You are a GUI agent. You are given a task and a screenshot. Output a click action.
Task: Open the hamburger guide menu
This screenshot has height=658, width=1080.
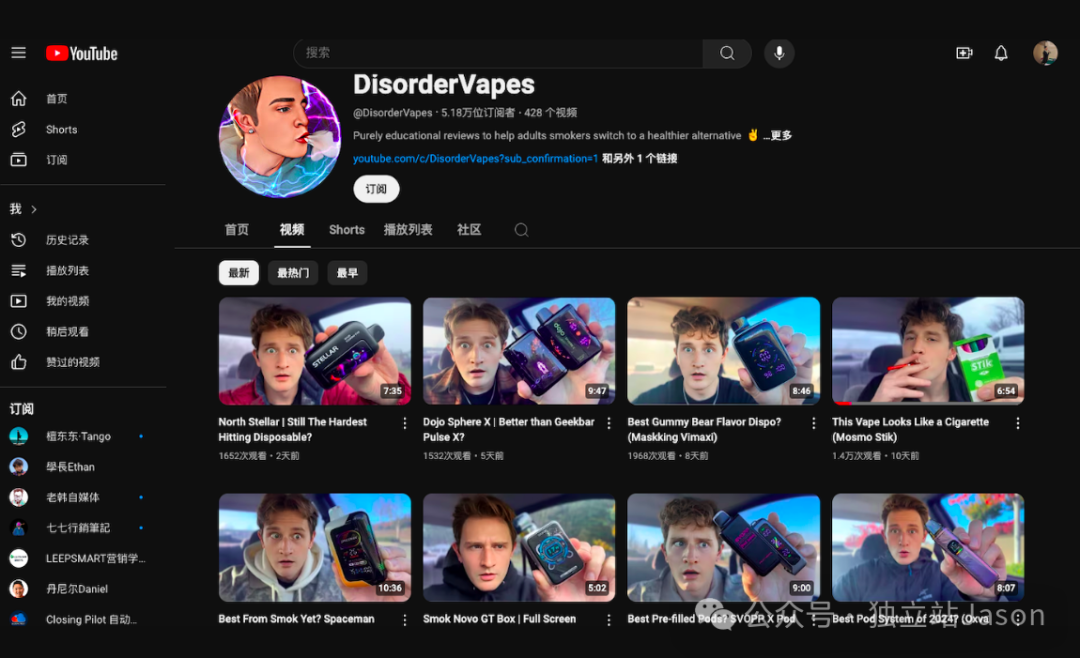[19, 53]
